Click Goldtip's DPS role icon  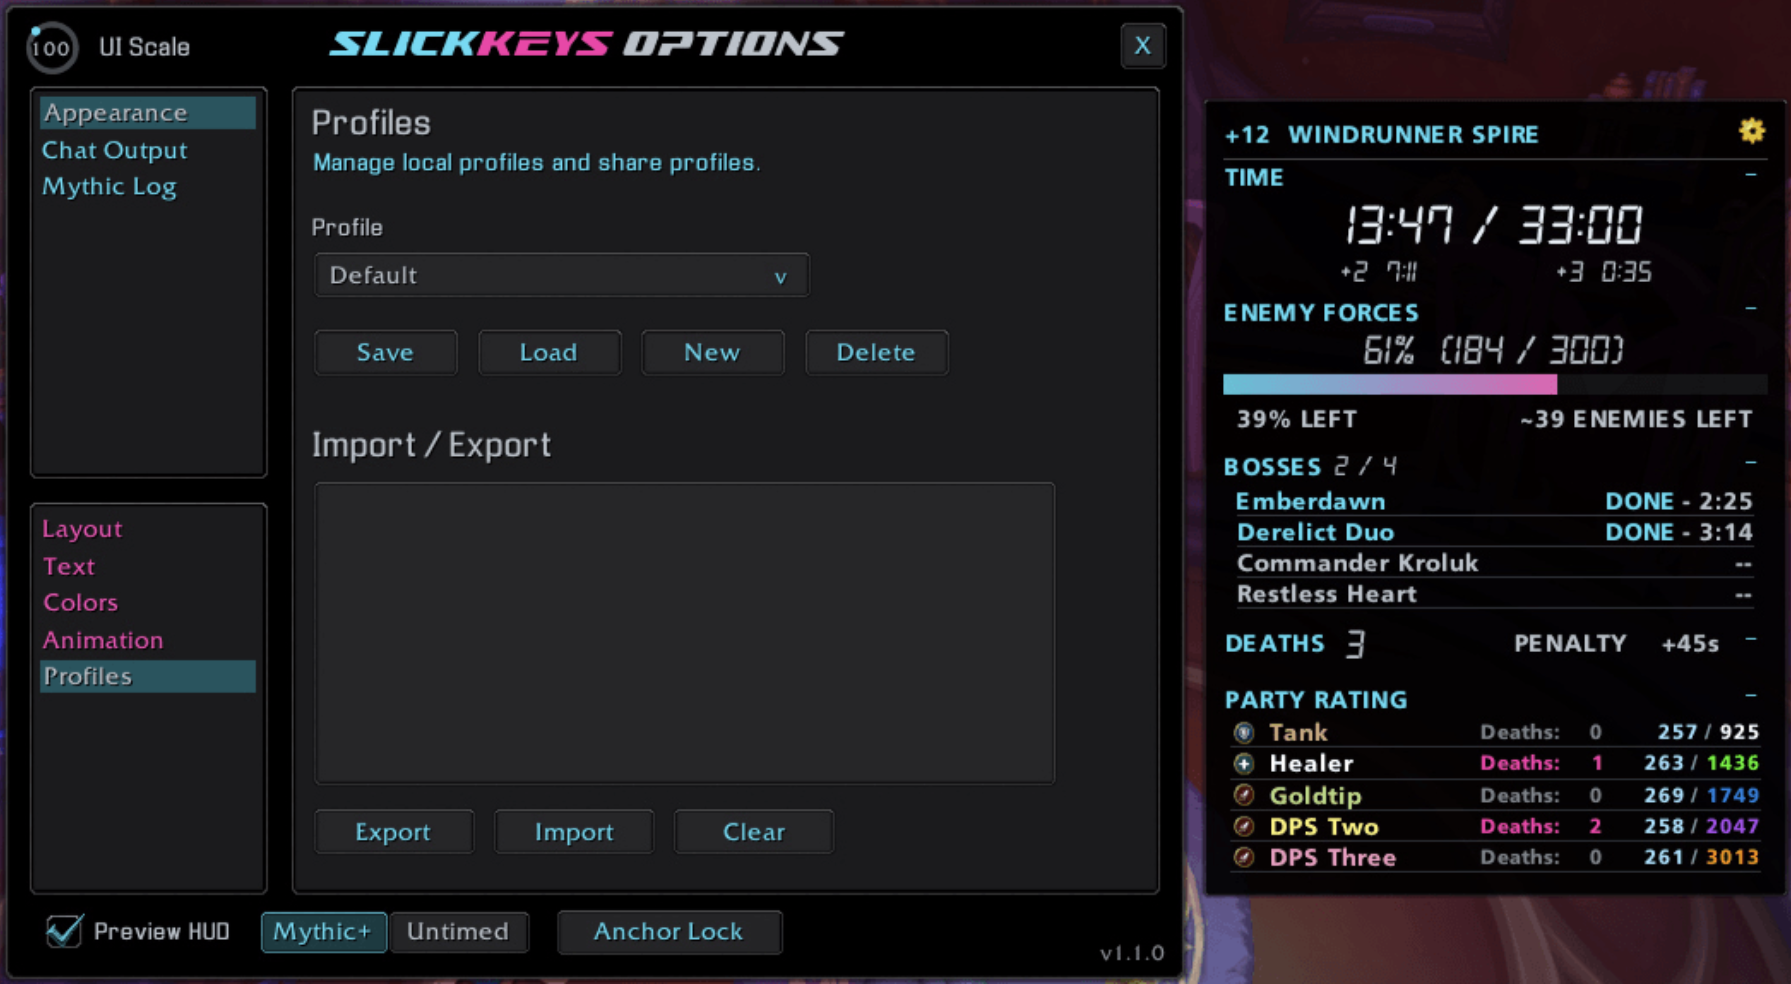point(1244,795)
